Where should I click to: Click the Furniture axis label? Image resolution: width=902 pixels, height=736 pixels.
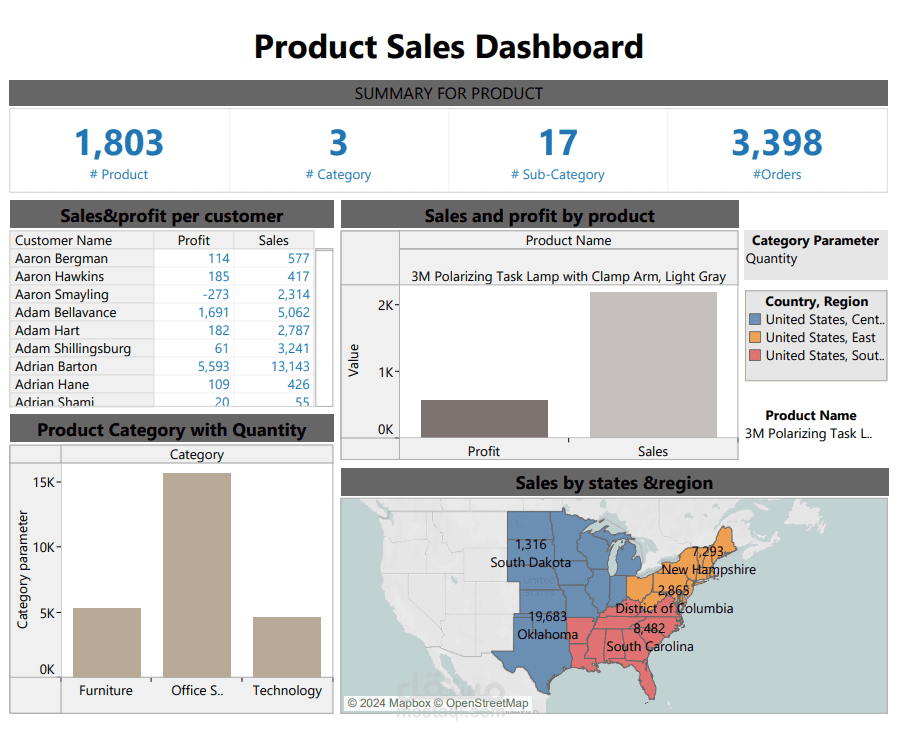106,690
